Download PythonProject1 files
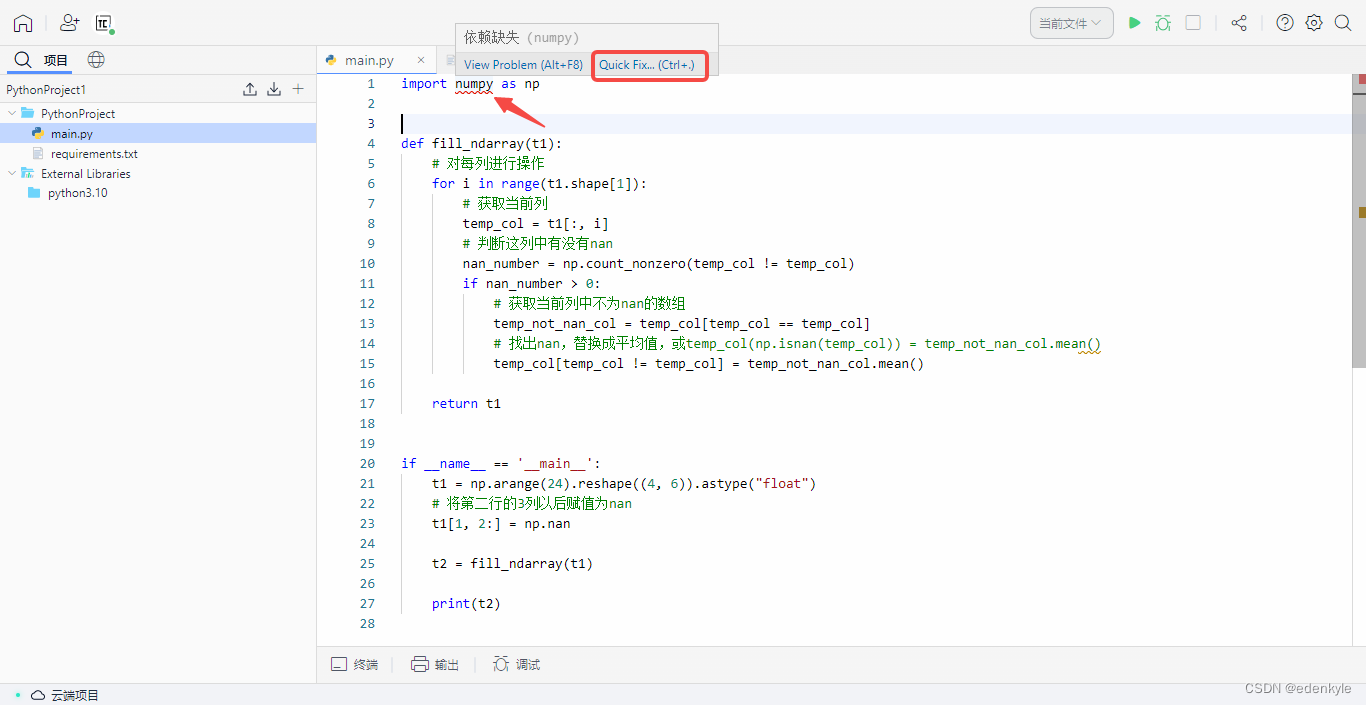 point(274,89)
